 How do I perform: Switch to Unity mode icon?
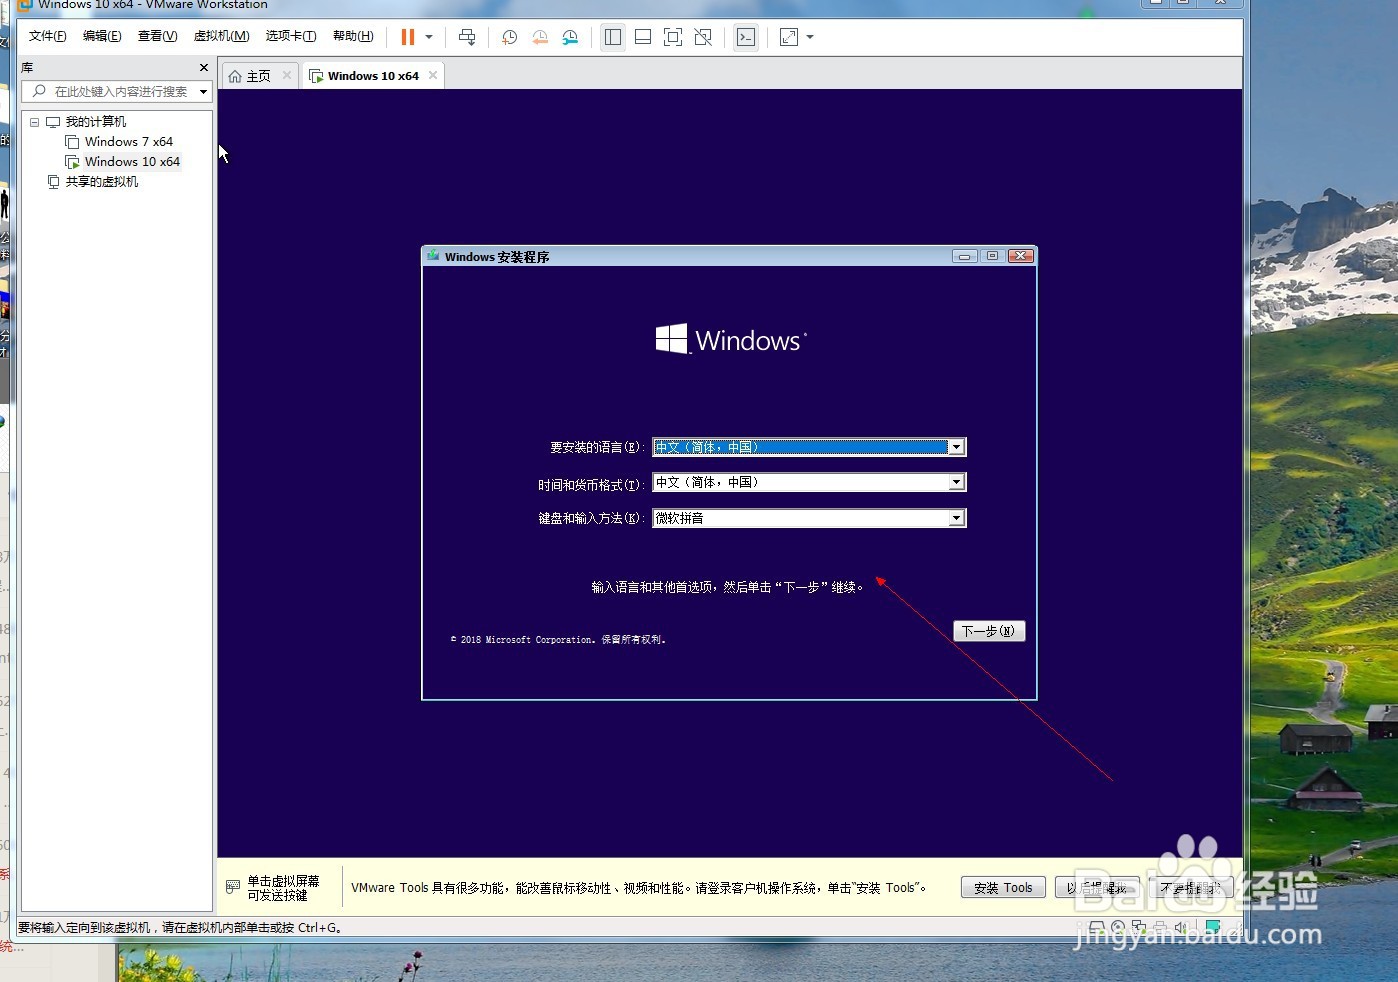pyautogui.click(x=703, y=37)
